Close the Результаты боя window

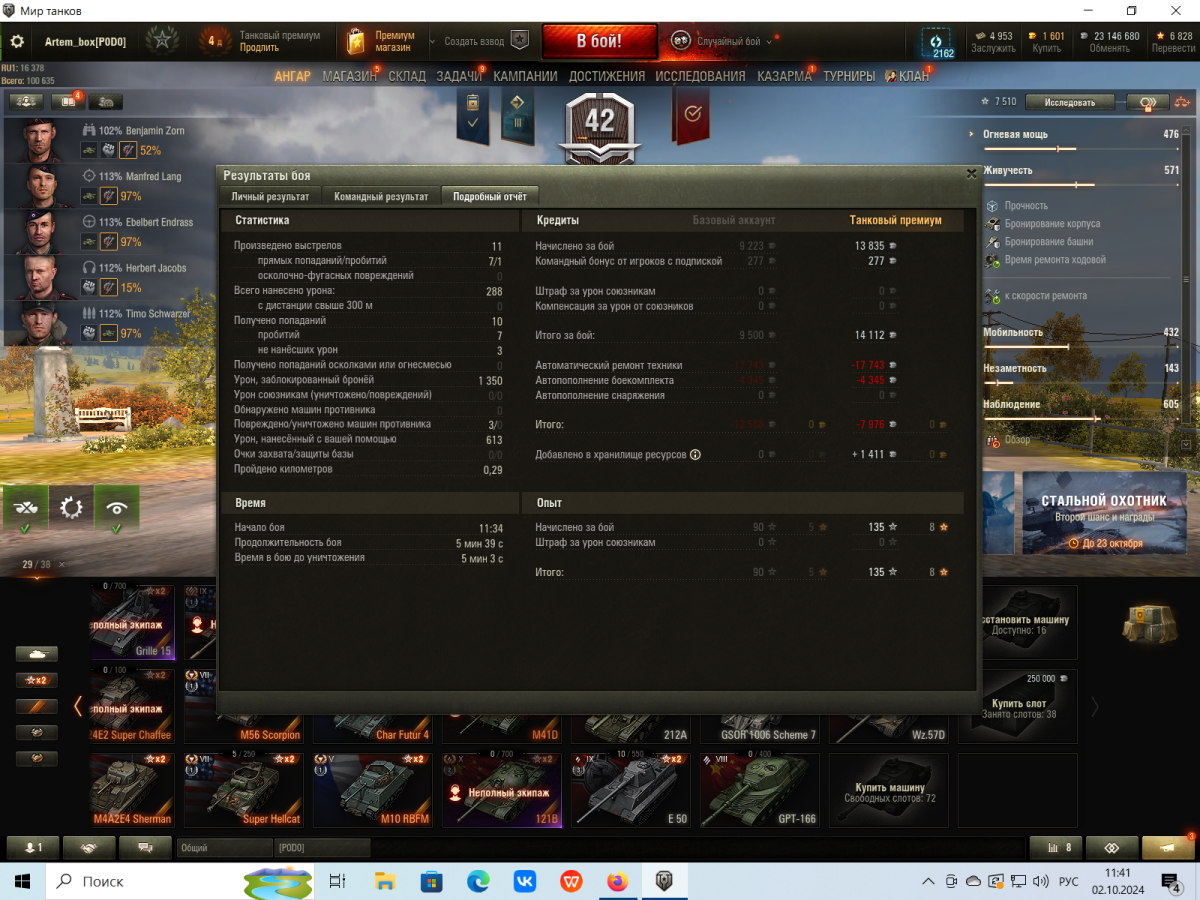coord(971,173)
